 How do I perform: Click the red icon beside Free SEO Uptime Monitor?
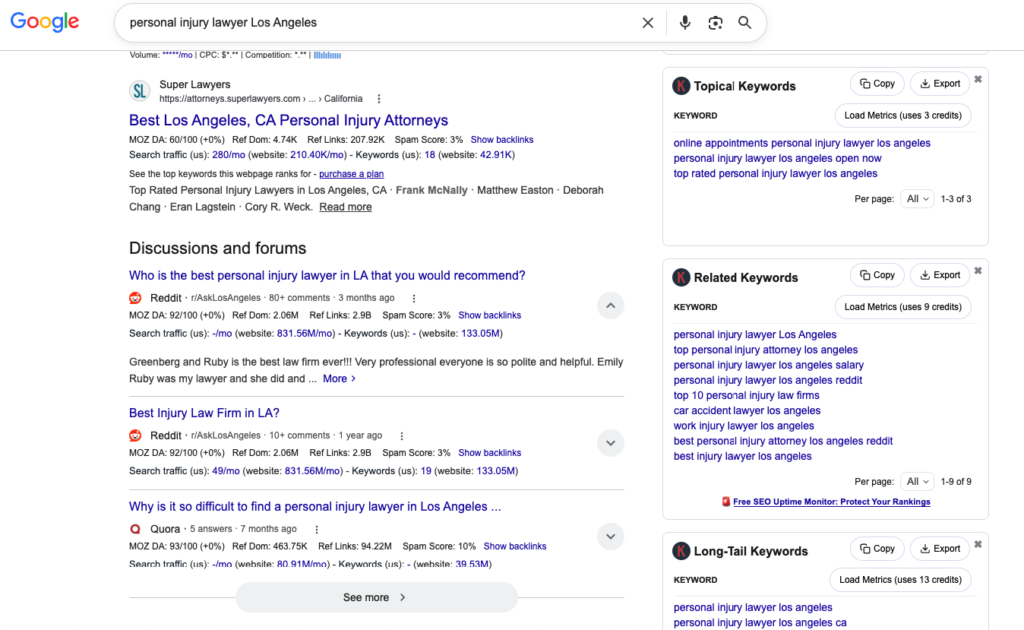(x=726, y=501)
